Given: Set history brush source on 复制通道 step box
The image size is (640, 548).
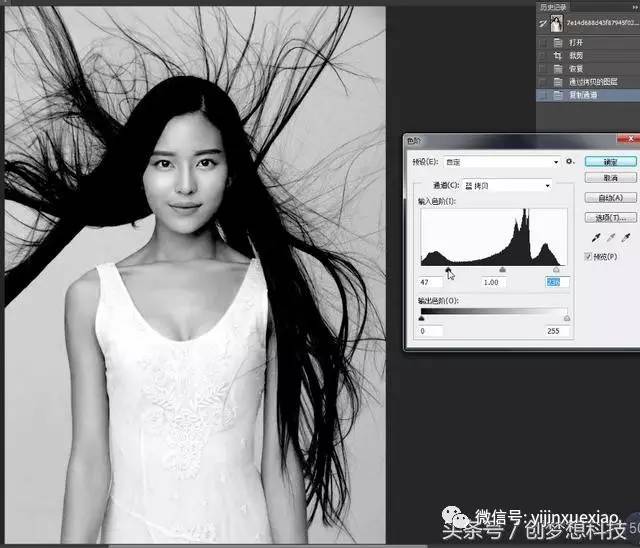Looking at the screenshot, I should pyautogui.click(x=541, y=95).
